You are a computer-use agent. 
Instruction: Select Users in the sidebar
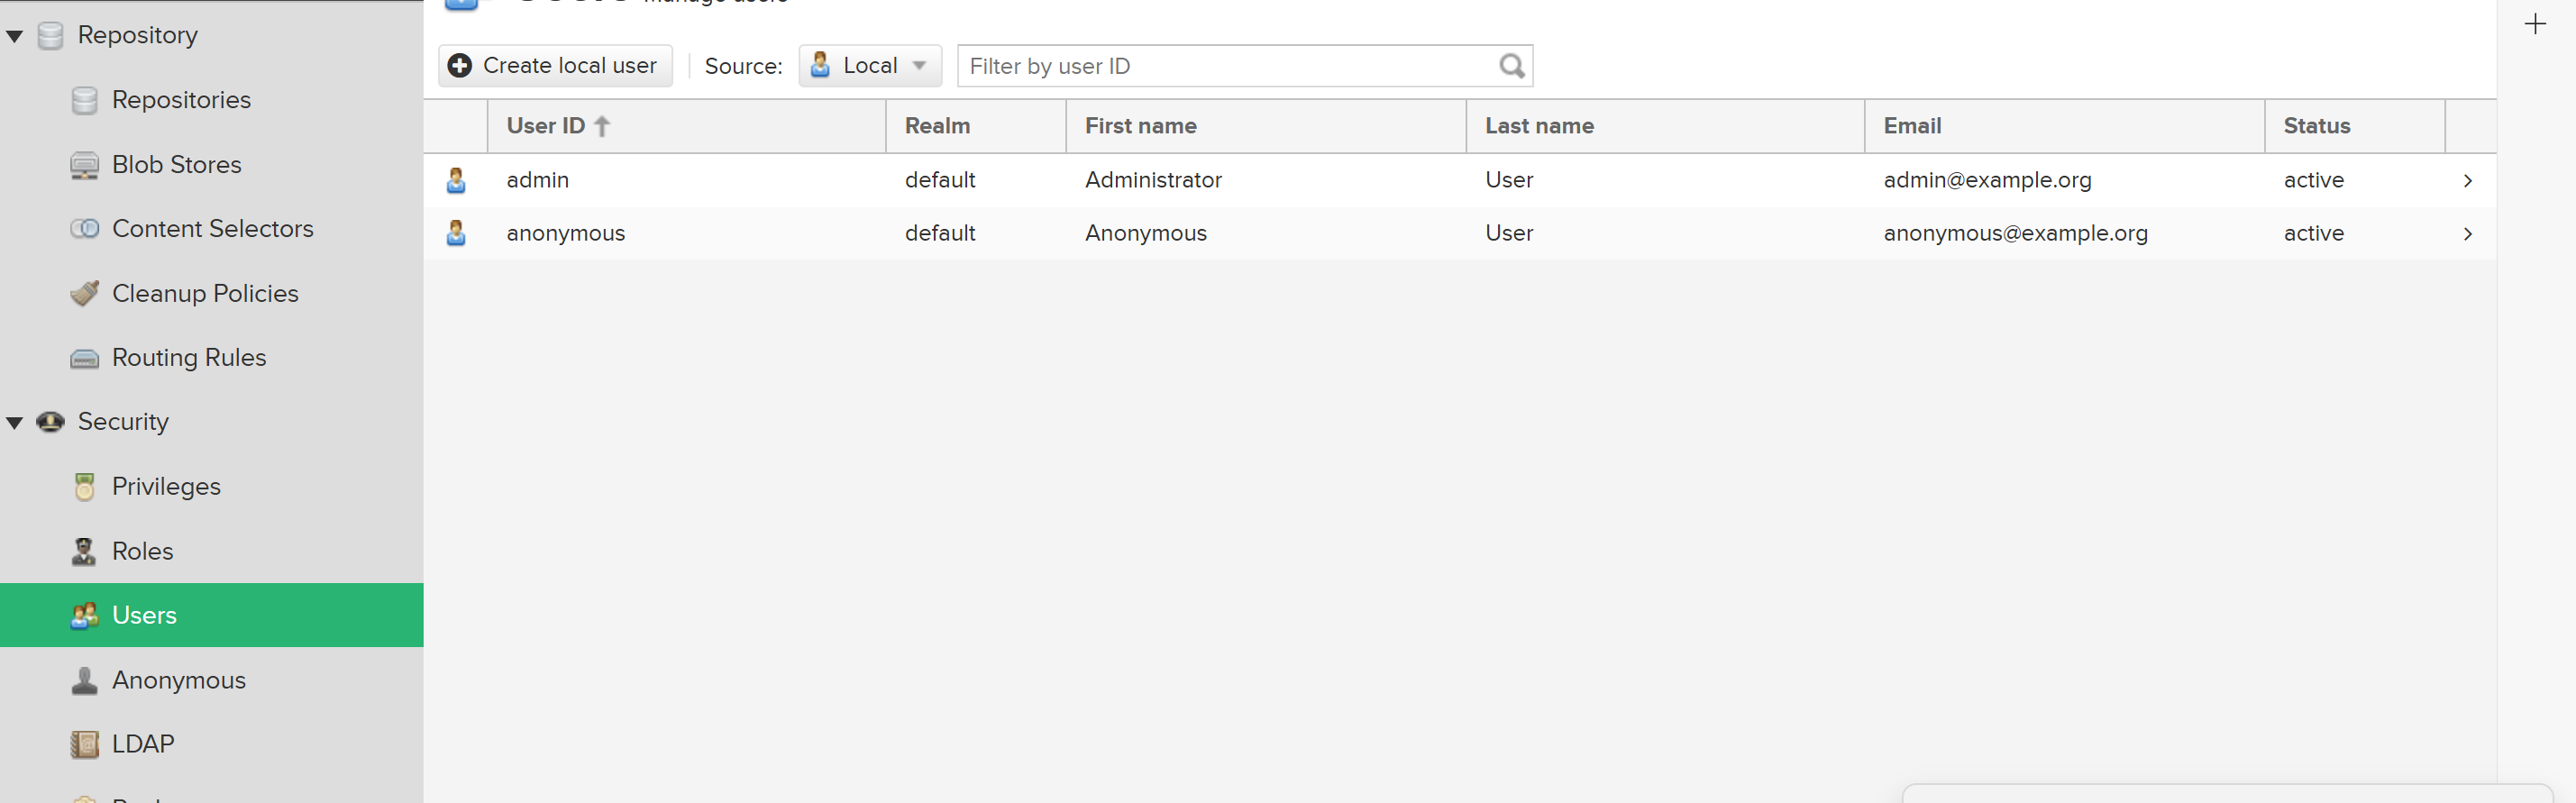(212, 616)
